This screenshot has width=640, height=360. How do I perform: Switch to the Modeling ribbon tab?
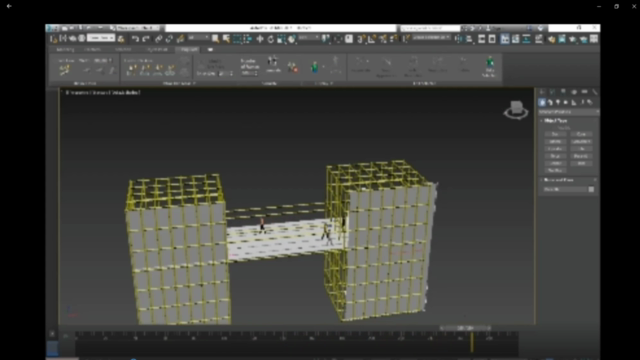click(65, 49)
